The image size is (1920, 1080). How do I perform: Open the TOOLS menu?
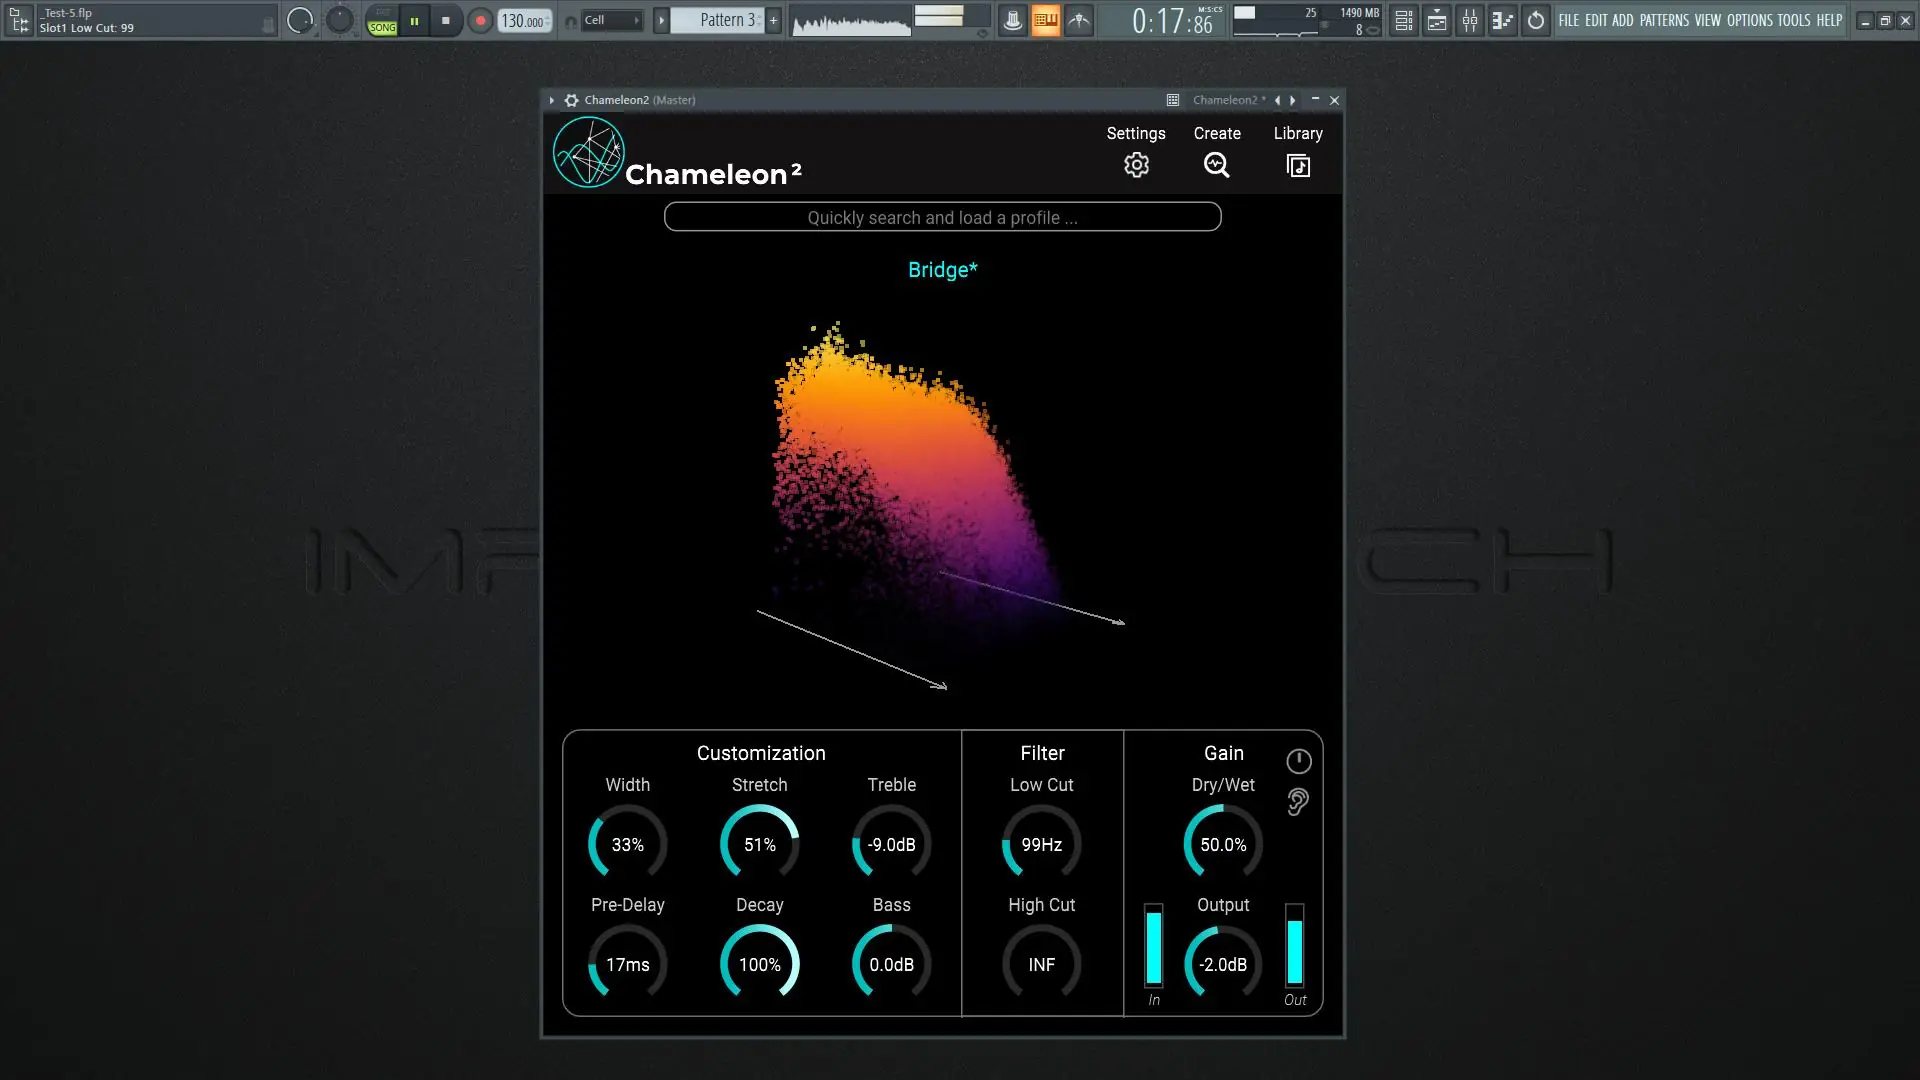click(1793, 21)
